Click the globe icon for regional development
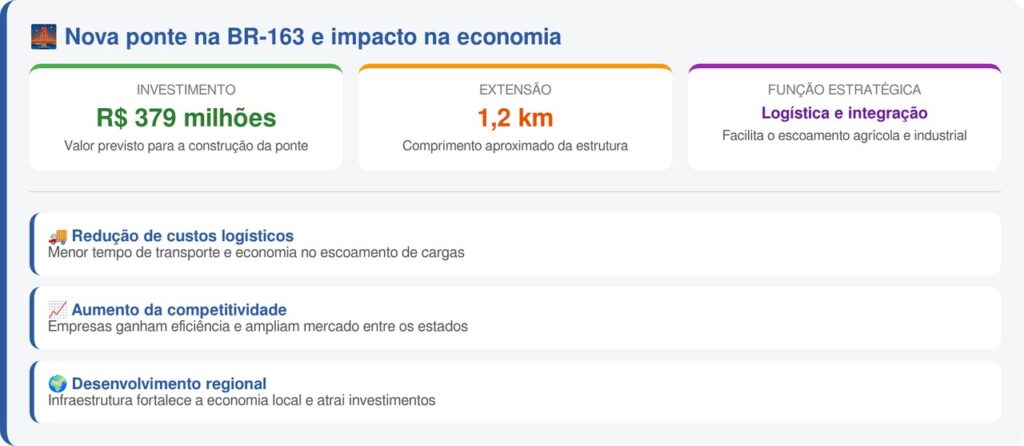1024x446 pixels. (57, 384)
